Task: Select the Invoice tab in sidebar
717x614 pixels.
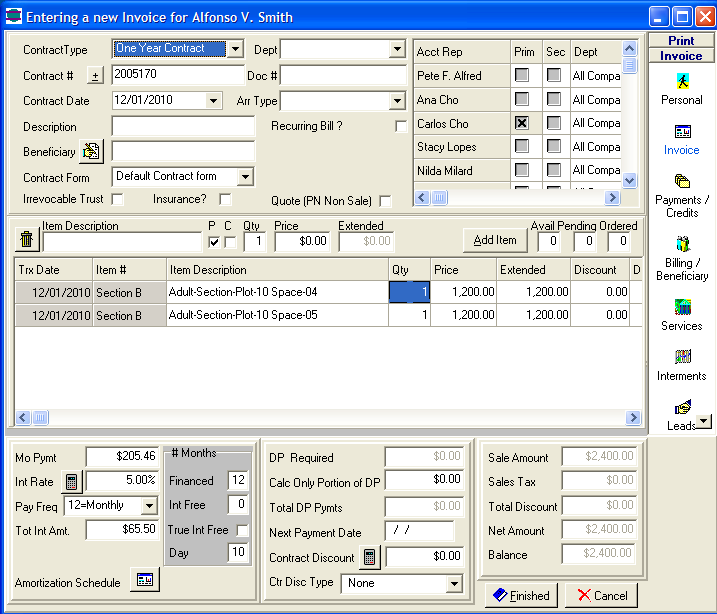Action: [682, 138]
